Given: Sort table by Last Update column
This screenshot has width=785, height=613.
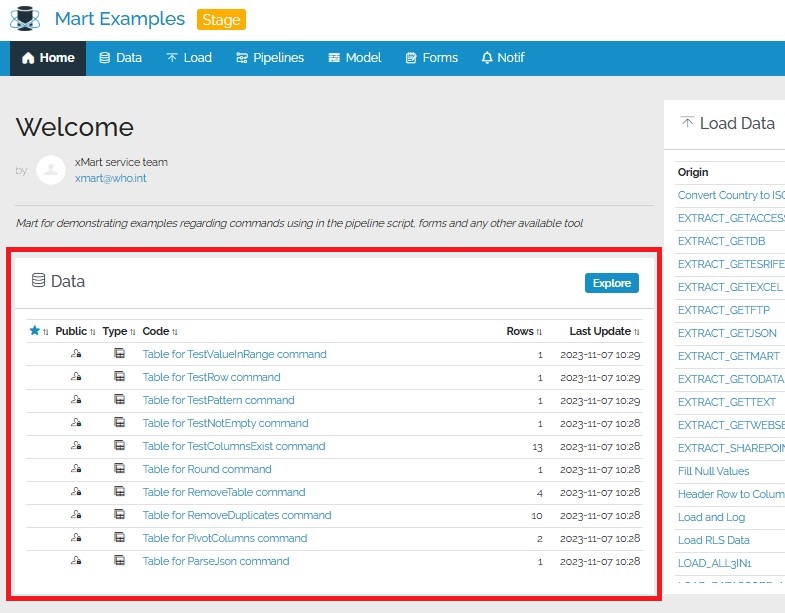Looking at the screenshot, I should [605, 331].
